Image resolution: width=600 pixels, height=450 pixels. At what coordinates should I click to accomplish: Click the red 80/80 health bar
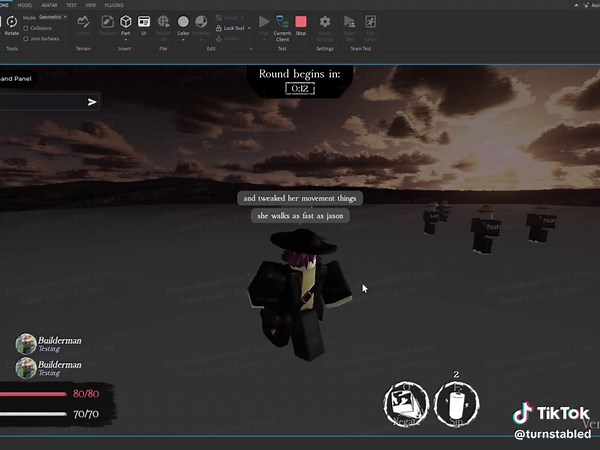pos(33,394)
